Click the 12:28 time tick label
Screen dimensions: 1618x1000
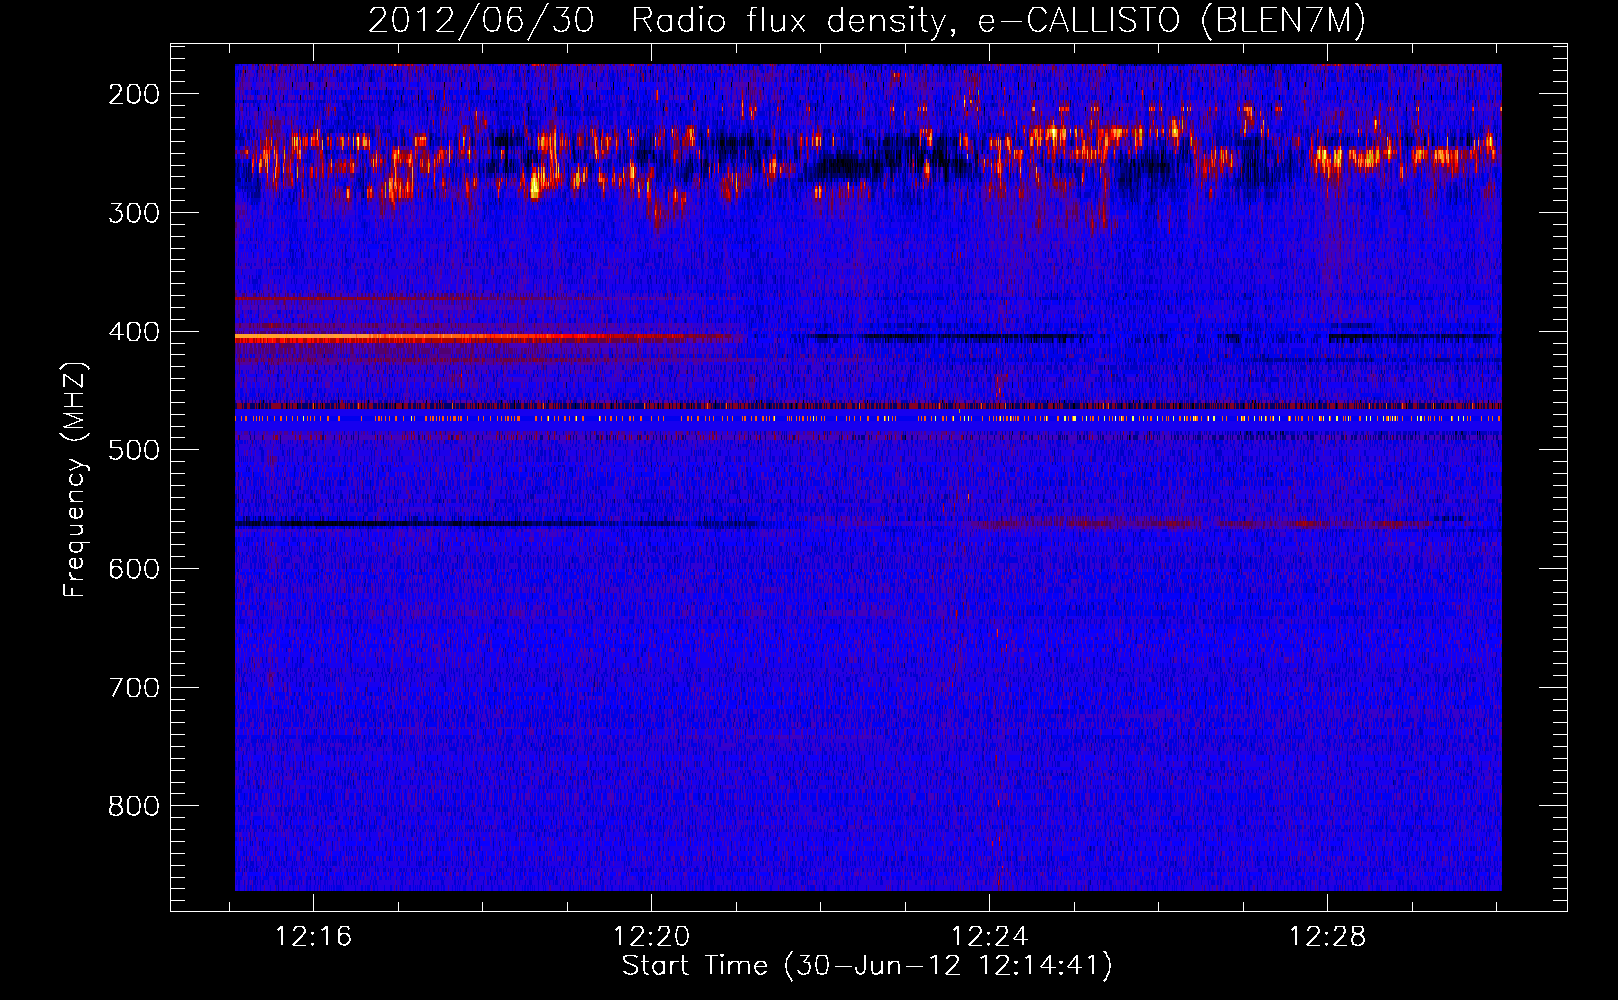click(1328, 937)
